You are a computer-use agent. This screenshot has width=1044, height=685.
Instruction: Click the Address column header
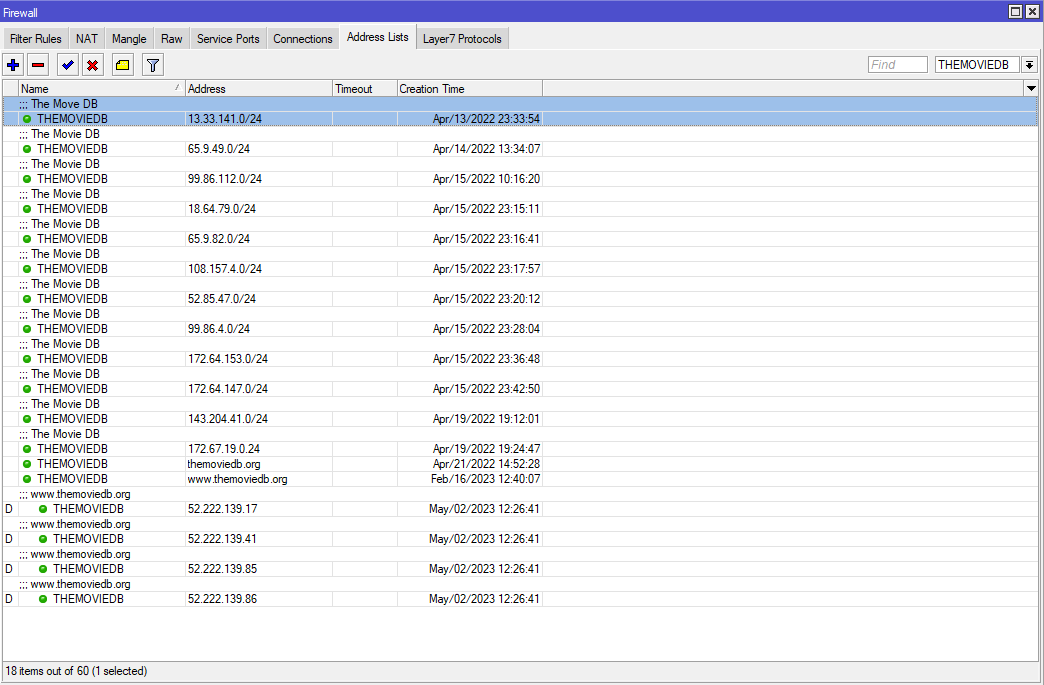coord(258,89)
